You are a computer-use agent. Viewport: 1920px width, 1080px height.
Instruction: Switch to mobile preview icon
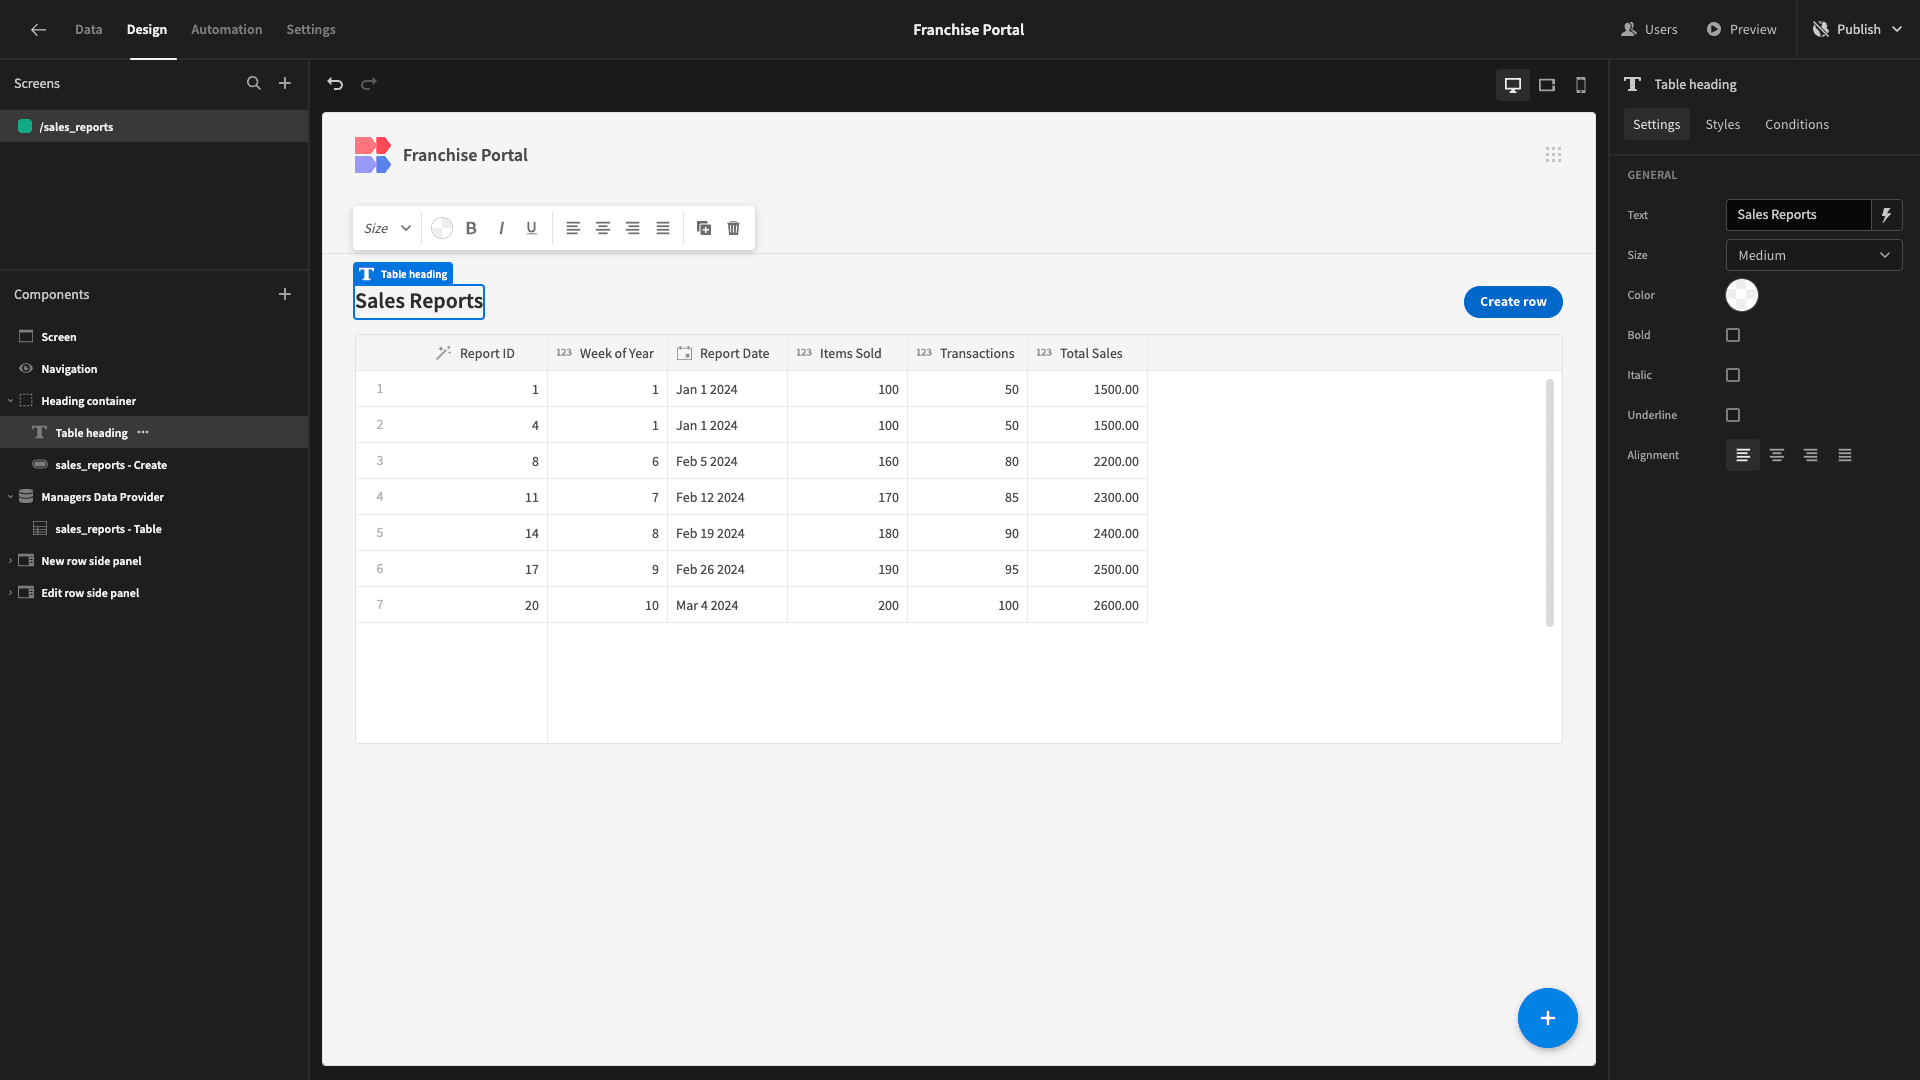coord(1581,85)
